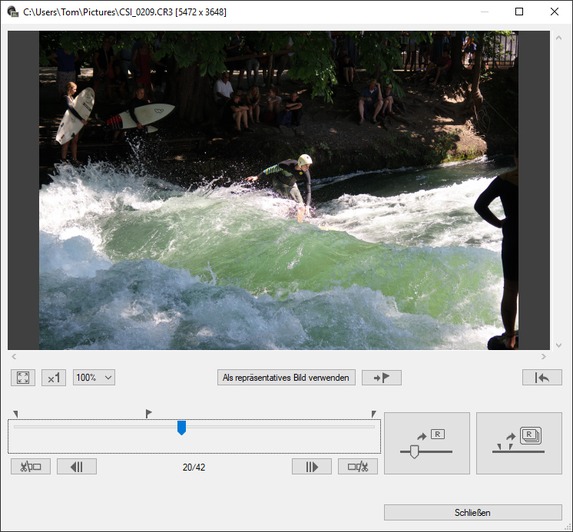Set the view to x1 magnification
Image resolution: width=573 pixels, height=532 pixels.
(54, 377)
